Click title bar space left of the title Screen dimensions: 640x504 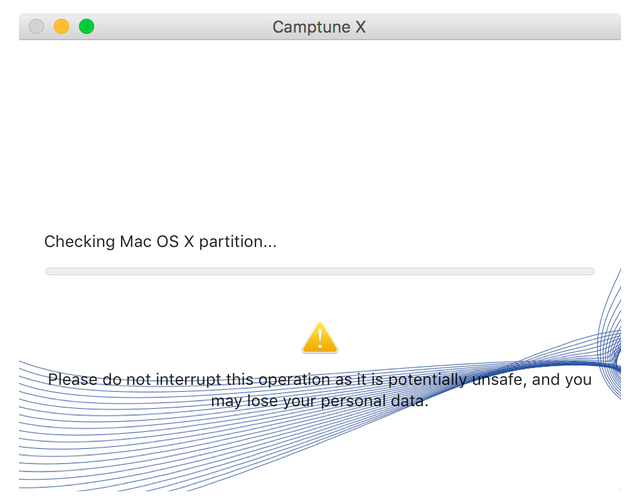180,27
